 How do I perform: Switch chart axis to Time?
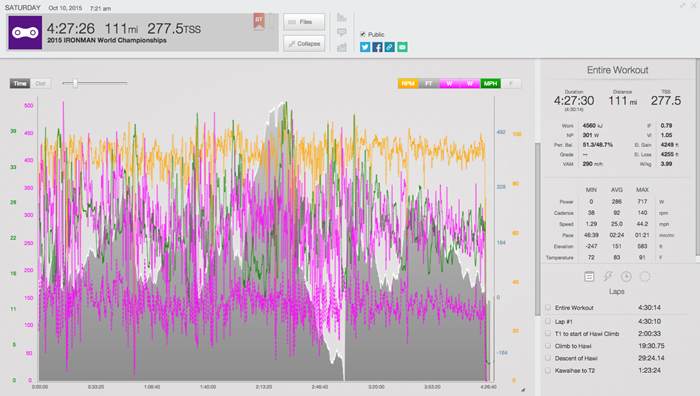click(x=20, y=83)
